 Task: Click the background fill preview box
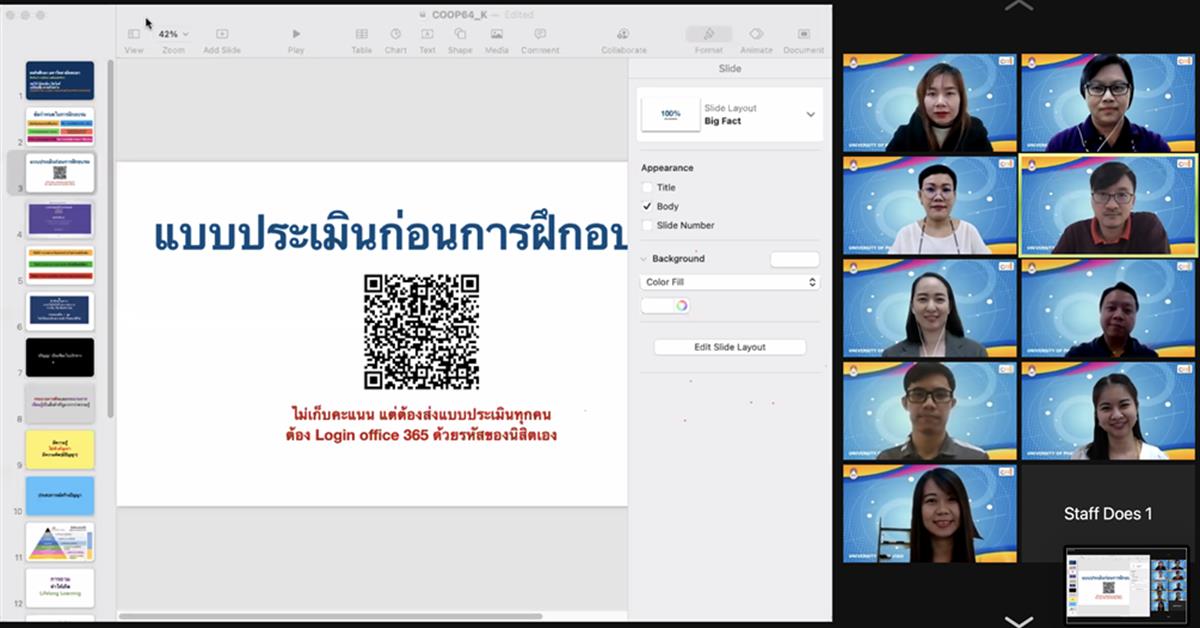tap(795, 259)
